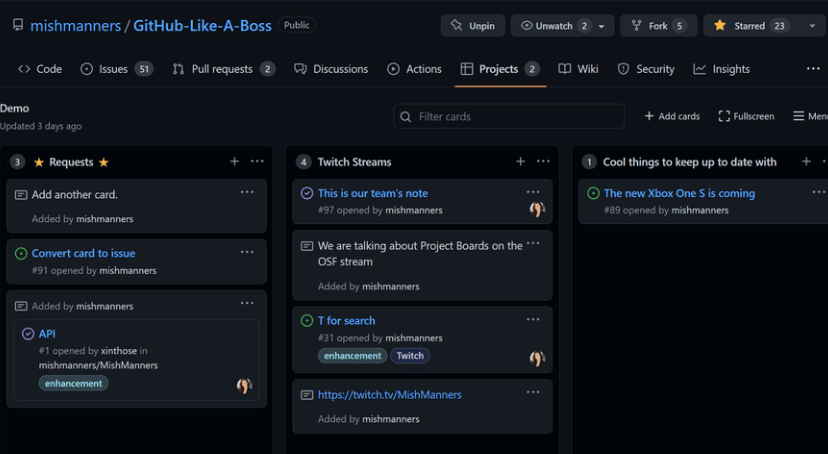Open Requests column options menu
This screenshot has height=454, width=828.
(257, 162)
